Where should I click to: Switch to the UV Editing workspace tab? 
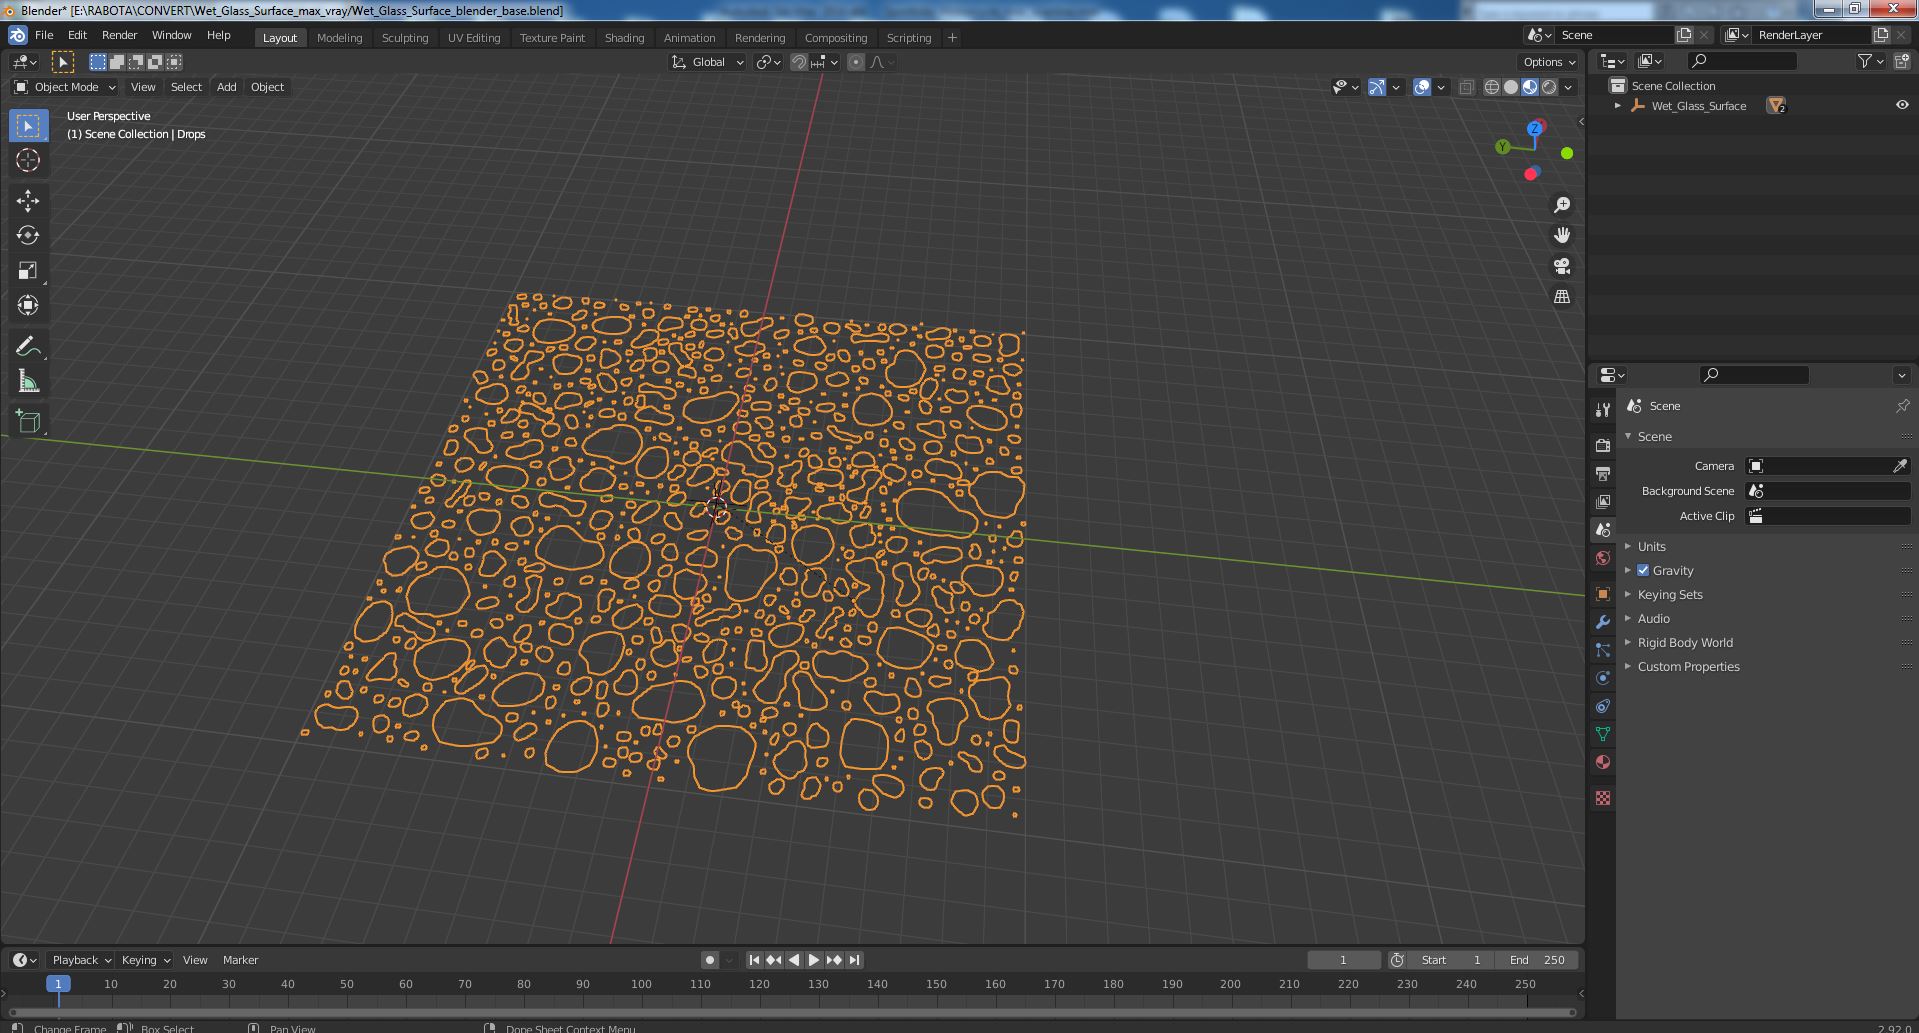pos(474,37)
